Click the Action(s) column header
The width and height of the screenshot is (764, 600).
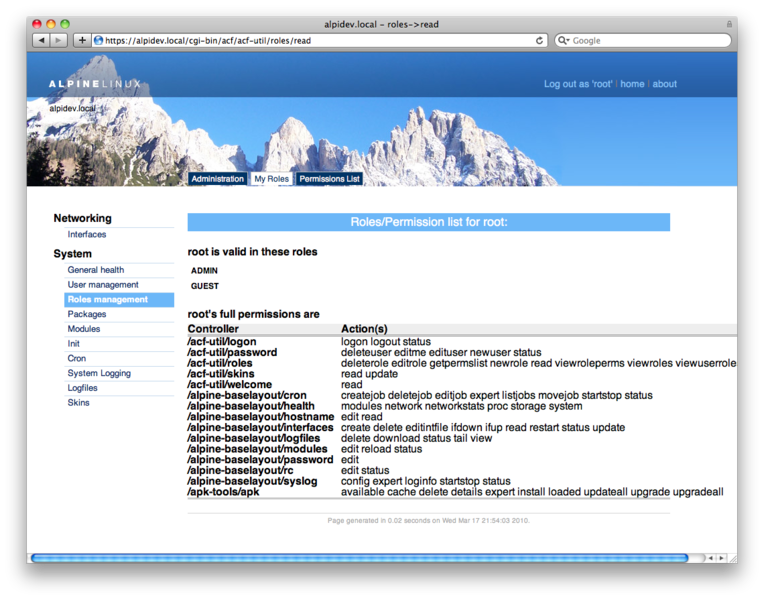coord(364,329)
